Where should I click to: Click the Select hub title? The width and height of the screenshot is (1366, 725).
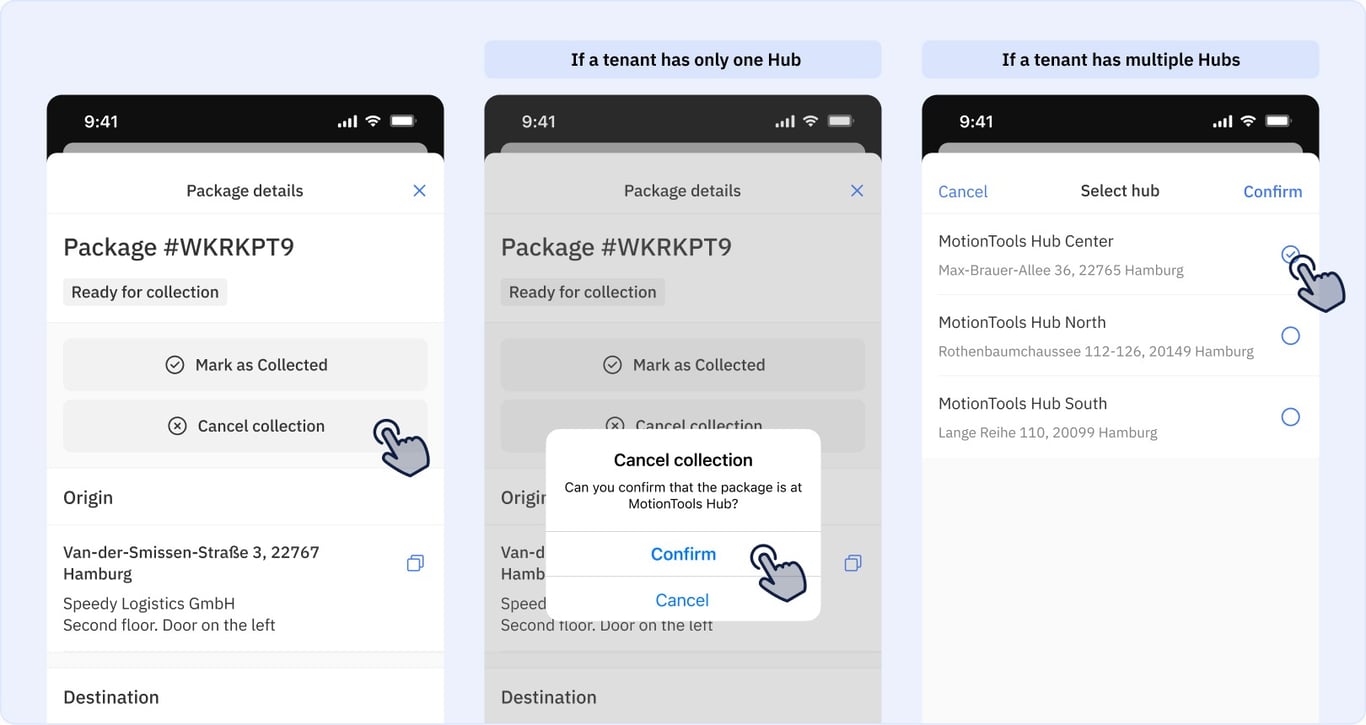click(x=1120, y=191)
